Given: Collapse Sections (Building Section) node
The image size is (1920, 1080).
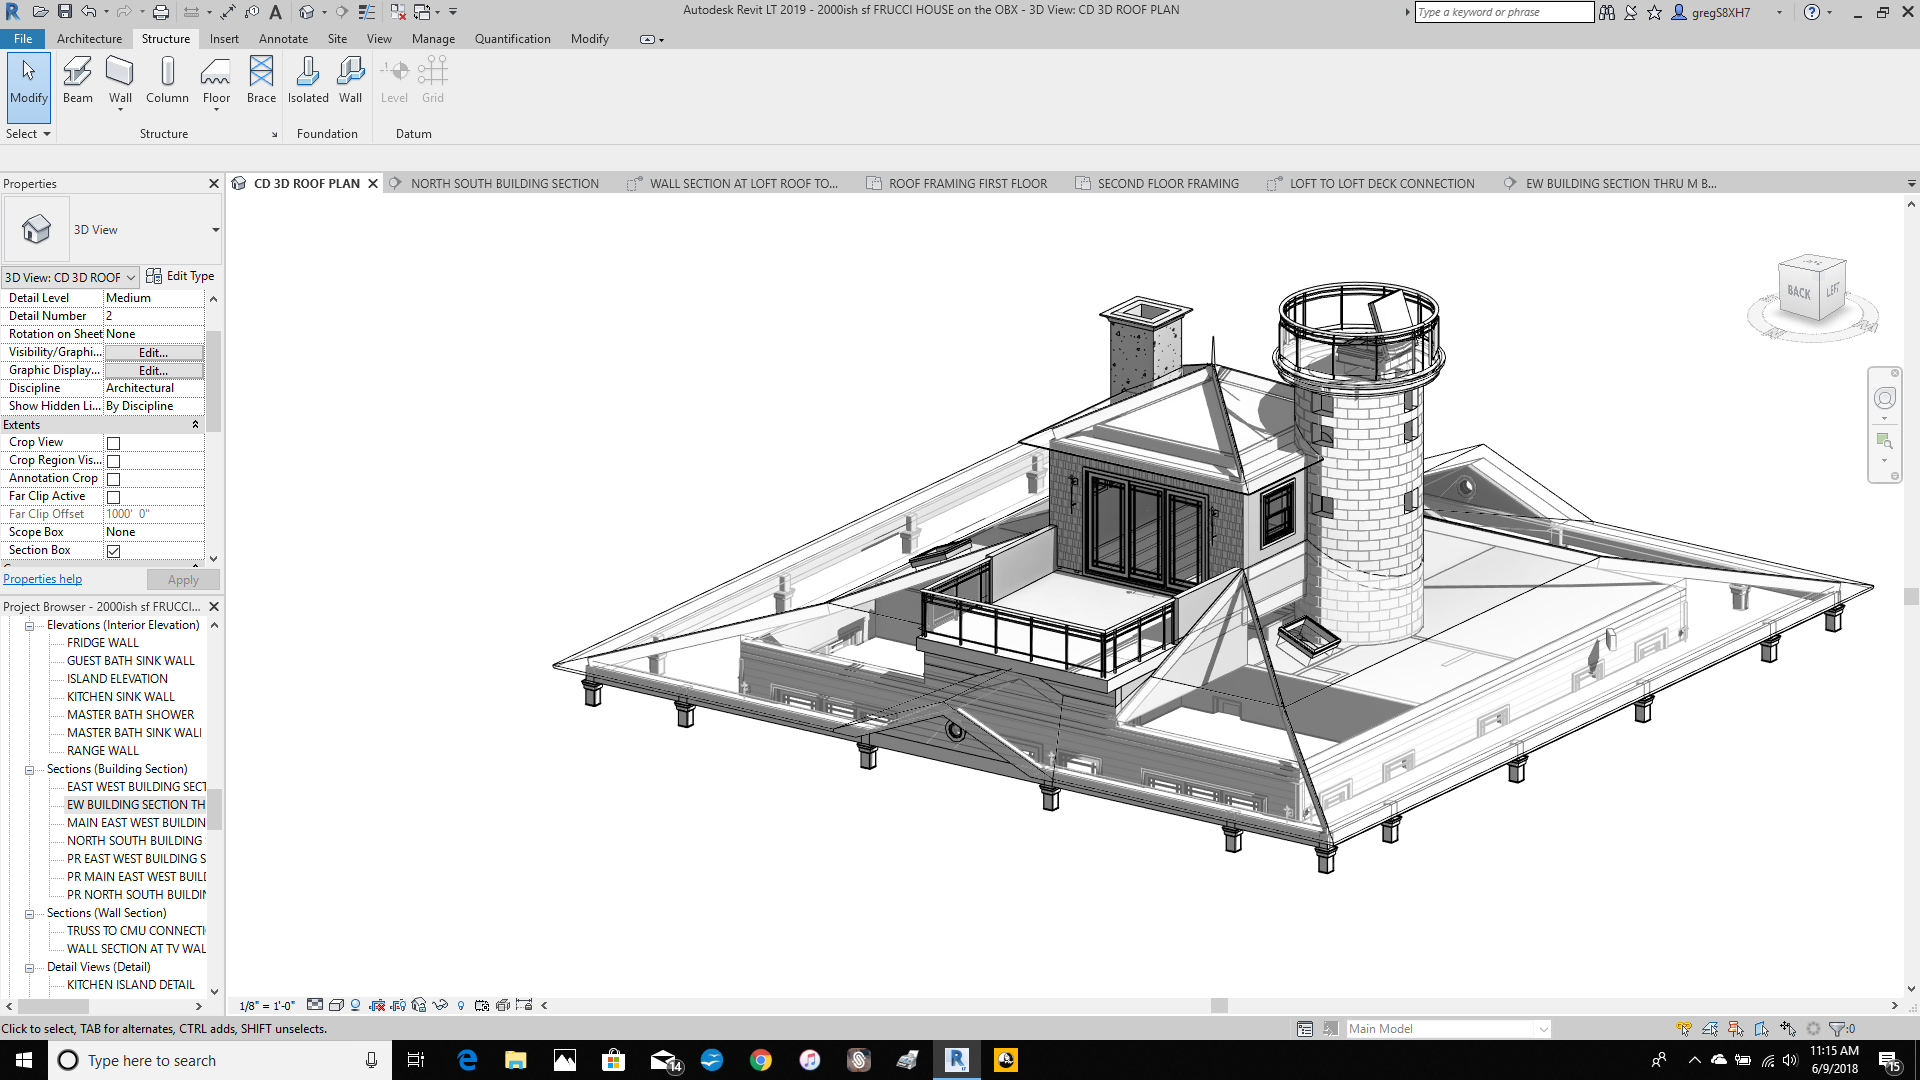Looking at the screenshot, I should (x=30, y=770).
